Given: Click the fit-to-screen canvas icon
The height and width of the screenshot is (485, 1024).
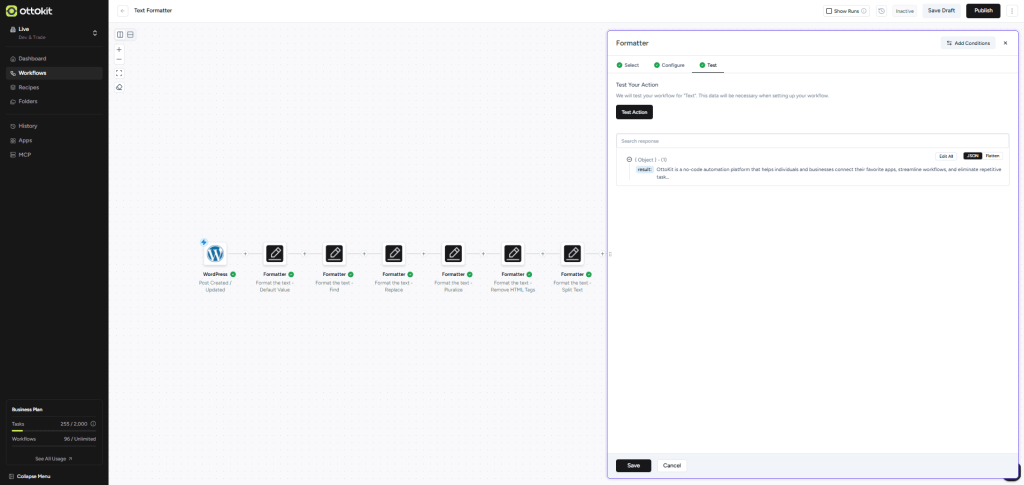Looking at the screenshot, I should pyautogui.click(x=119, y=73).
